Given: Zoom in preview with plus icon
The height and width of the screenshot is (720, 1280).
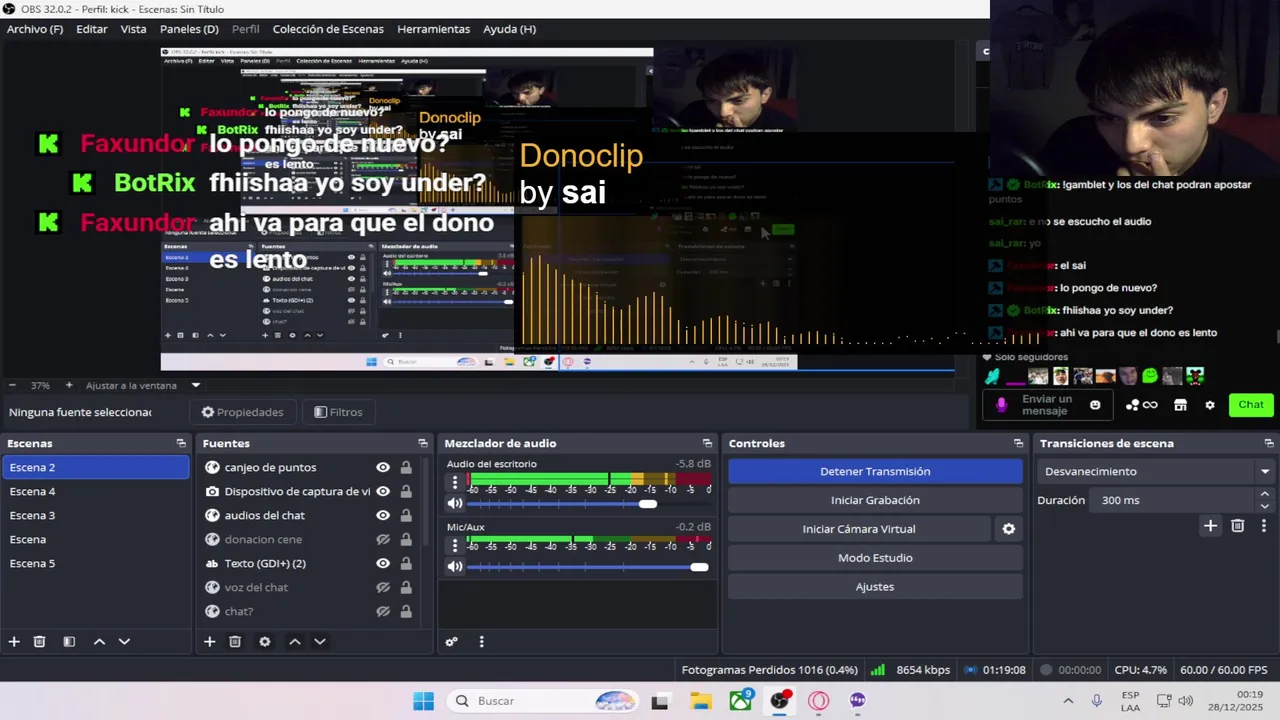Looking at the screenshot, I should tap(69, 385).
